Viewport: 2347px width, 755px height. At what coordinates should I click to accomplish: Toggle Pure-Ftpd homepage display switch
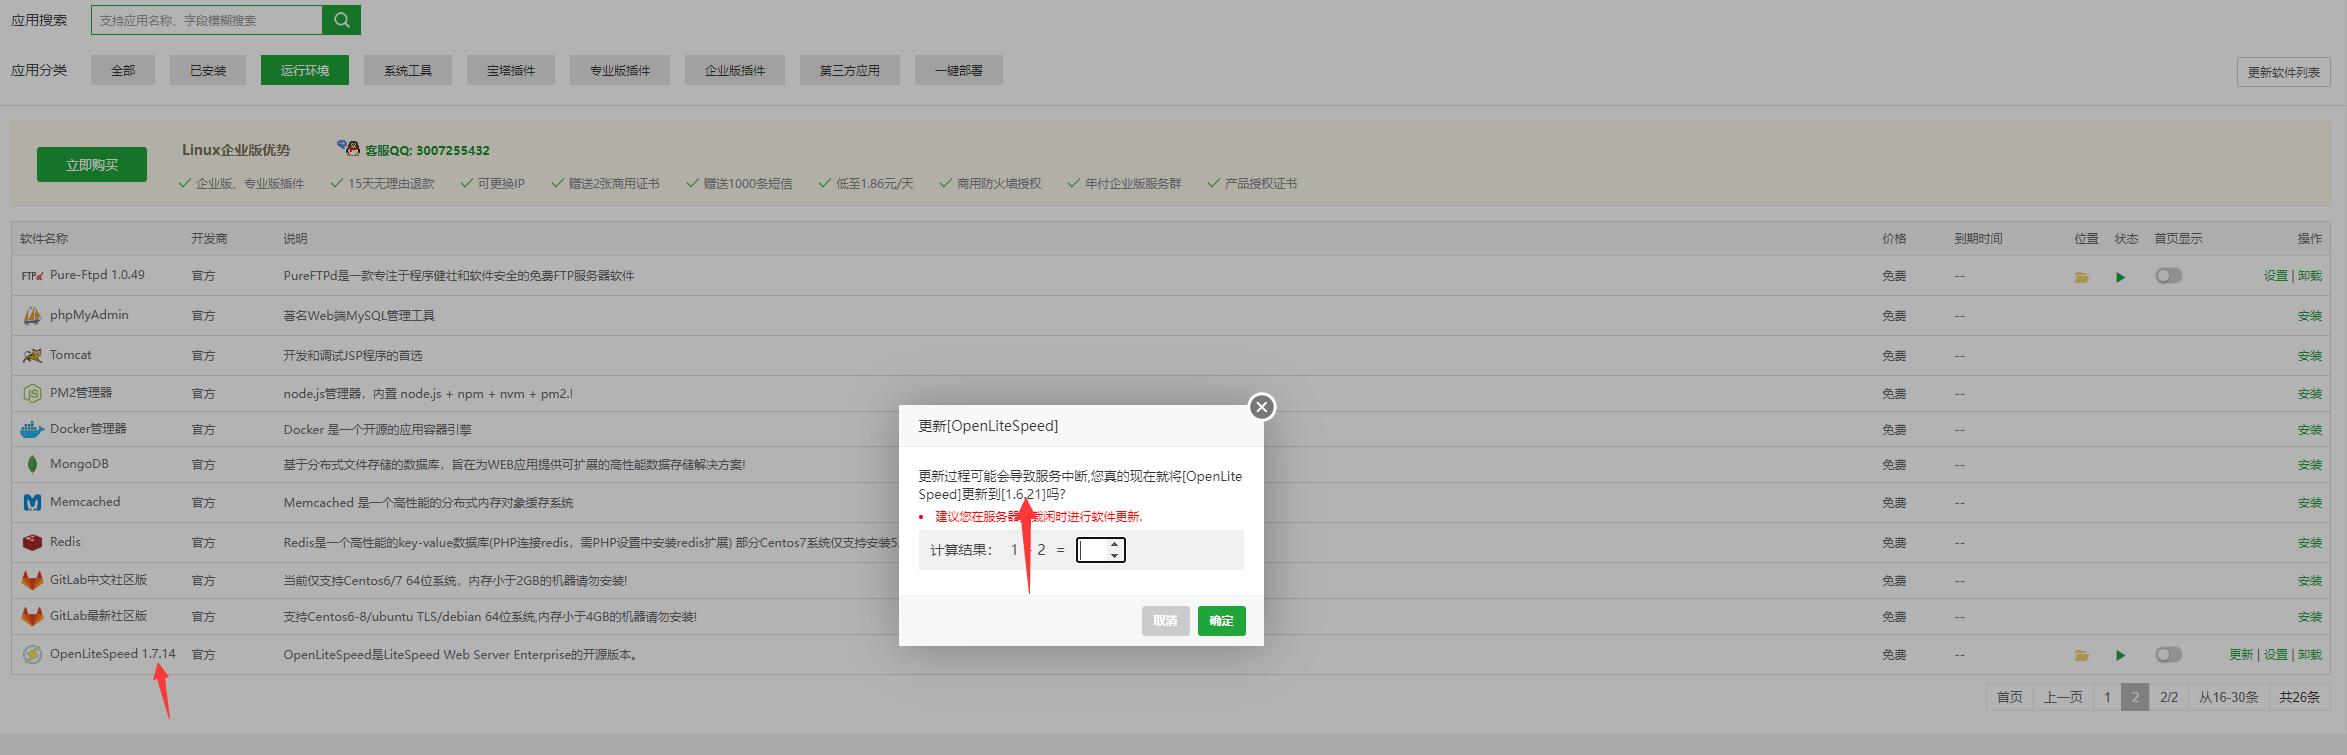[x=2168, y=275]
